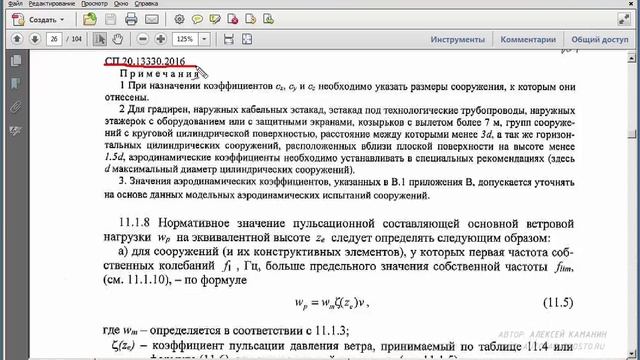Open attachments paperclip sidebar panel
The width and height of the screenshot is (640, 360).
(16, 107)
